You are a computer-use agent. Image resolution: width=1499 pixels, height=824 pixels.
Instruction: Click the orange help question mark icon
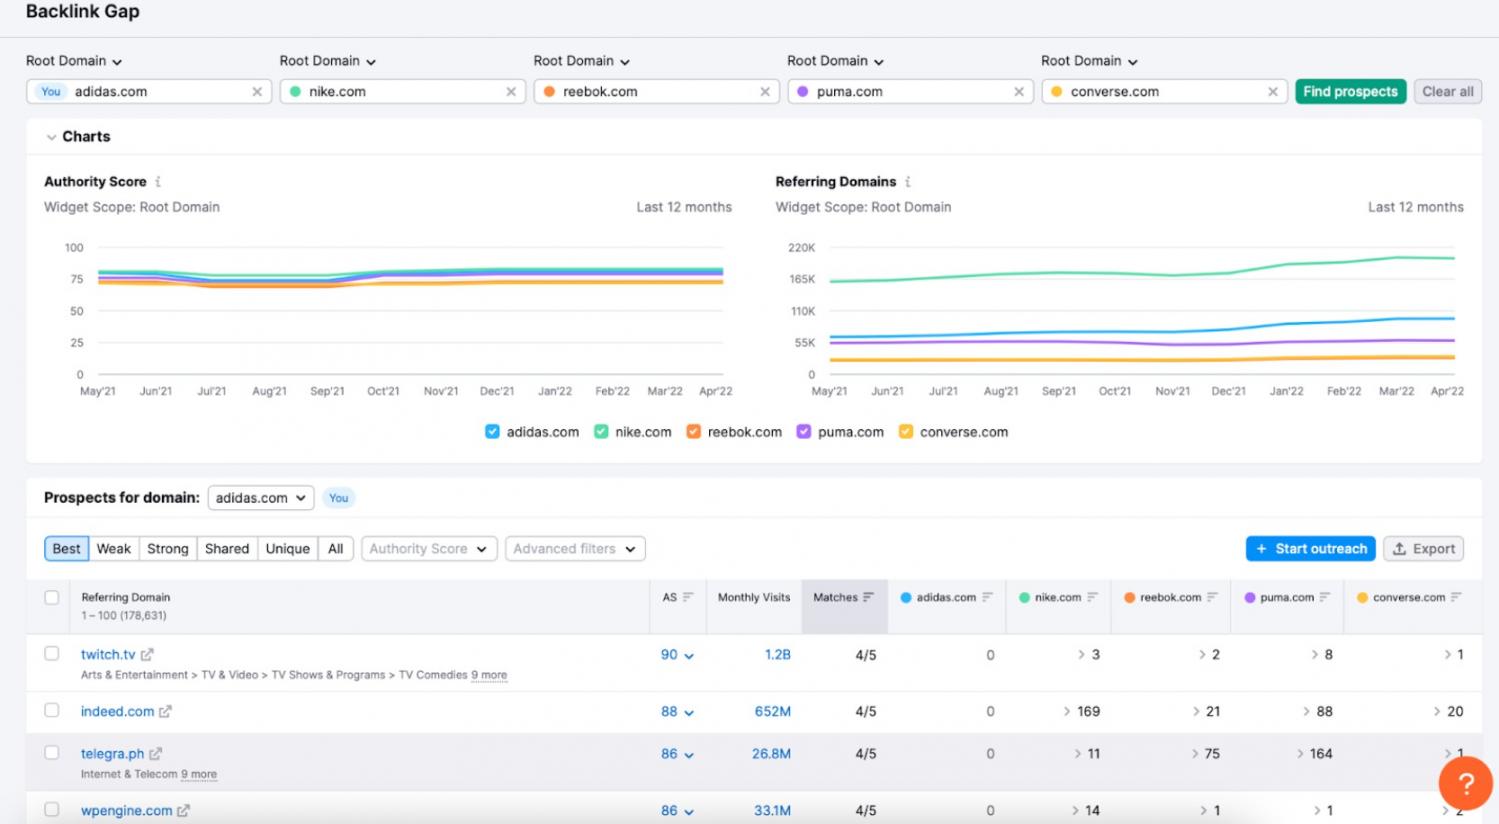1465,782
